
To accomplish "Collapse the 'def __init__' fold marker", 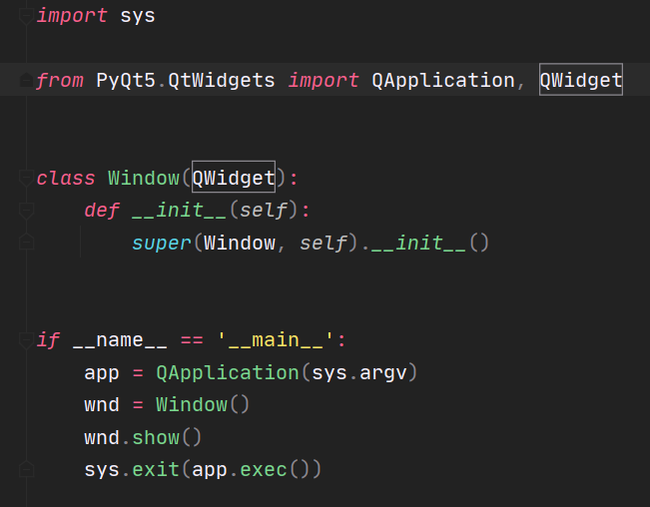I will (x=26, y=210).
